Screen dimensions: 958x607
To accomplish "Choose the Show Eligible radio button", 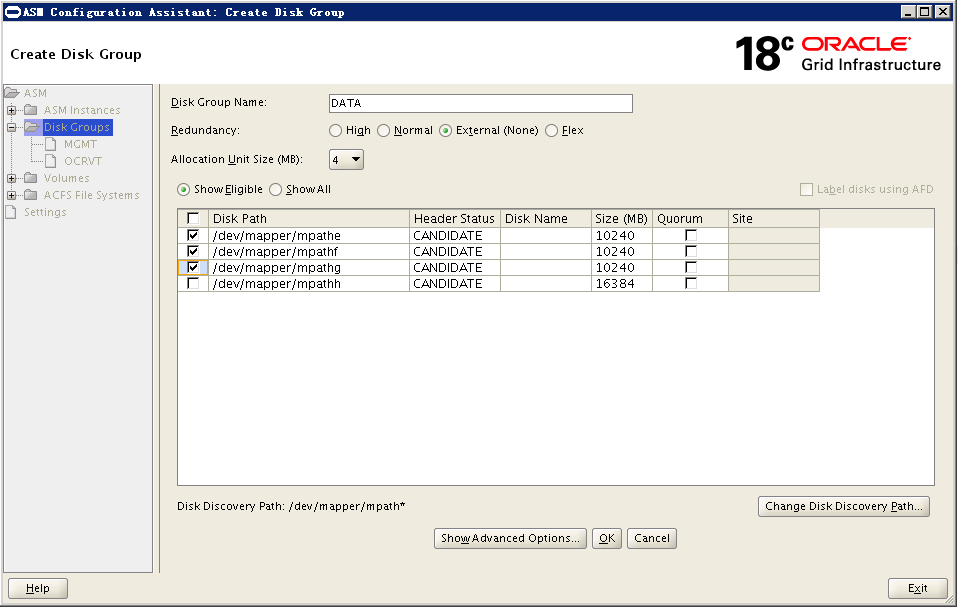I will pos(183,190).
